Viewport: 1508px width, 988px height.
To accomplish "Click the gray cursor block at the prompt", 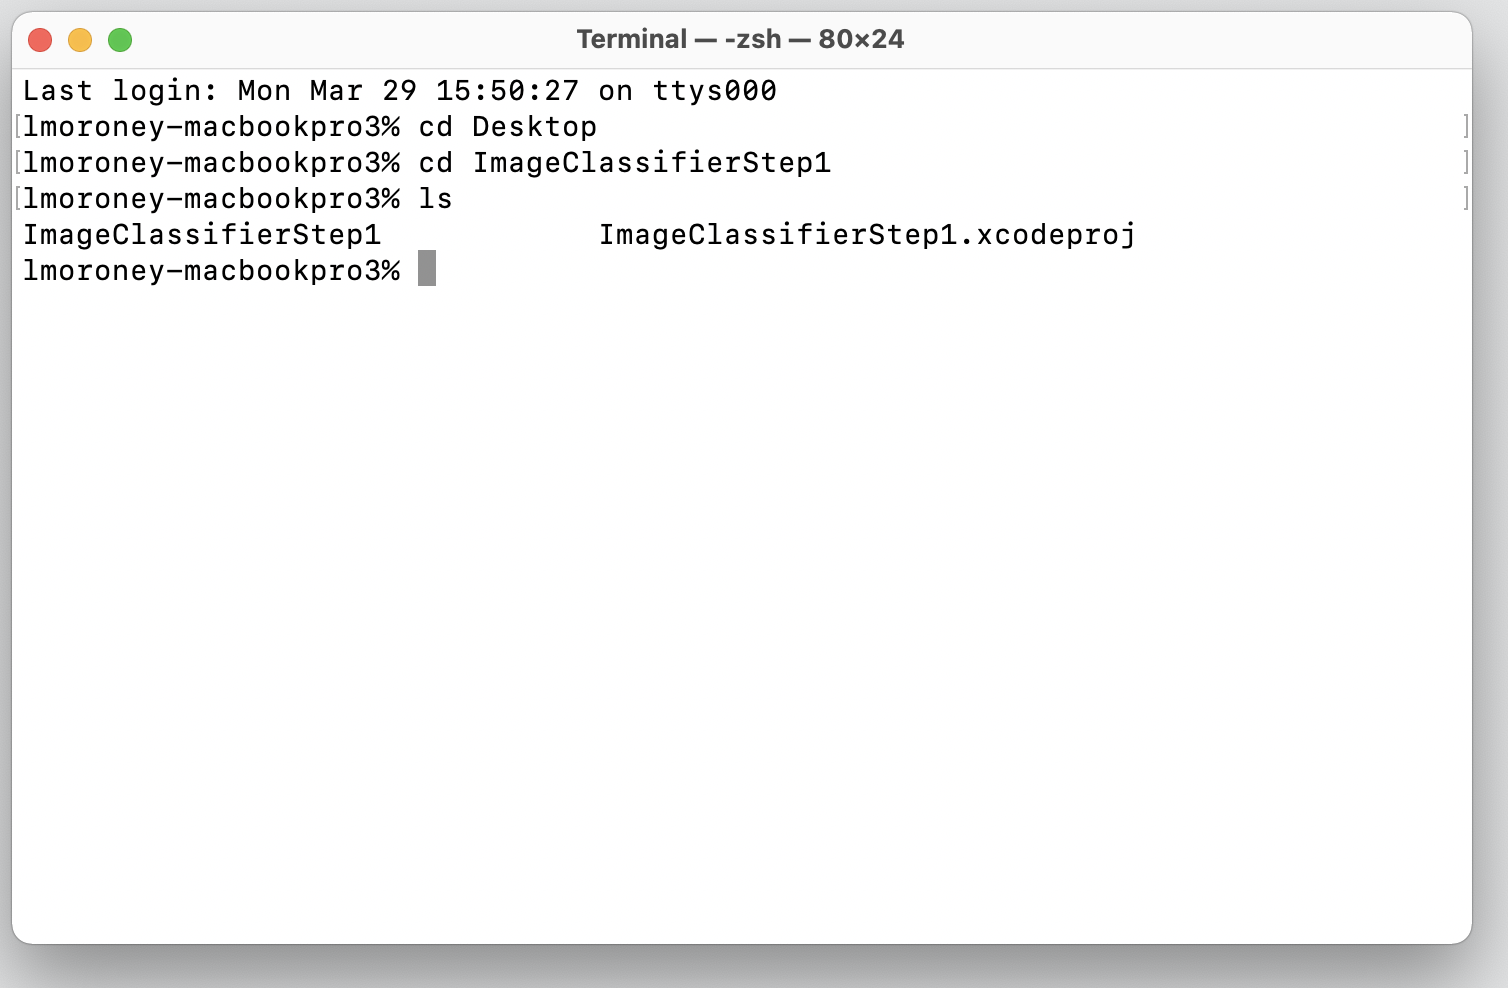I will (x=427, y=268).
